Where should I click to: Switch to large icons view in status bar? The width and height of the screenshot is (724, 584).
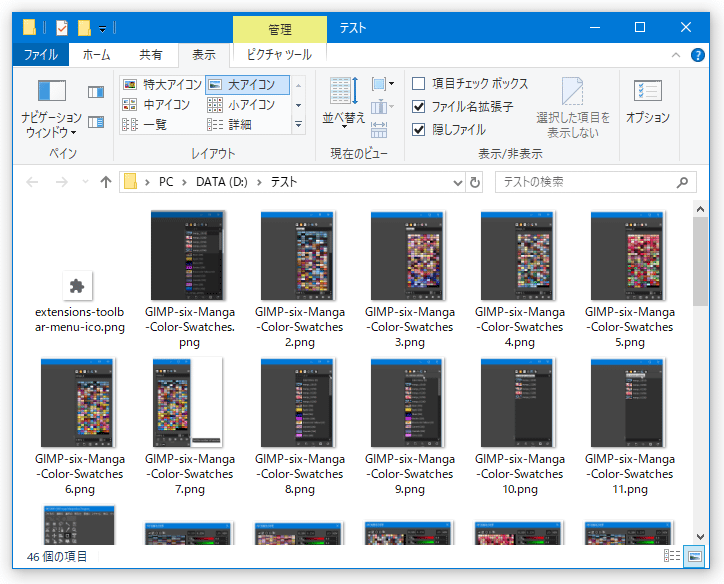[695, 556]
